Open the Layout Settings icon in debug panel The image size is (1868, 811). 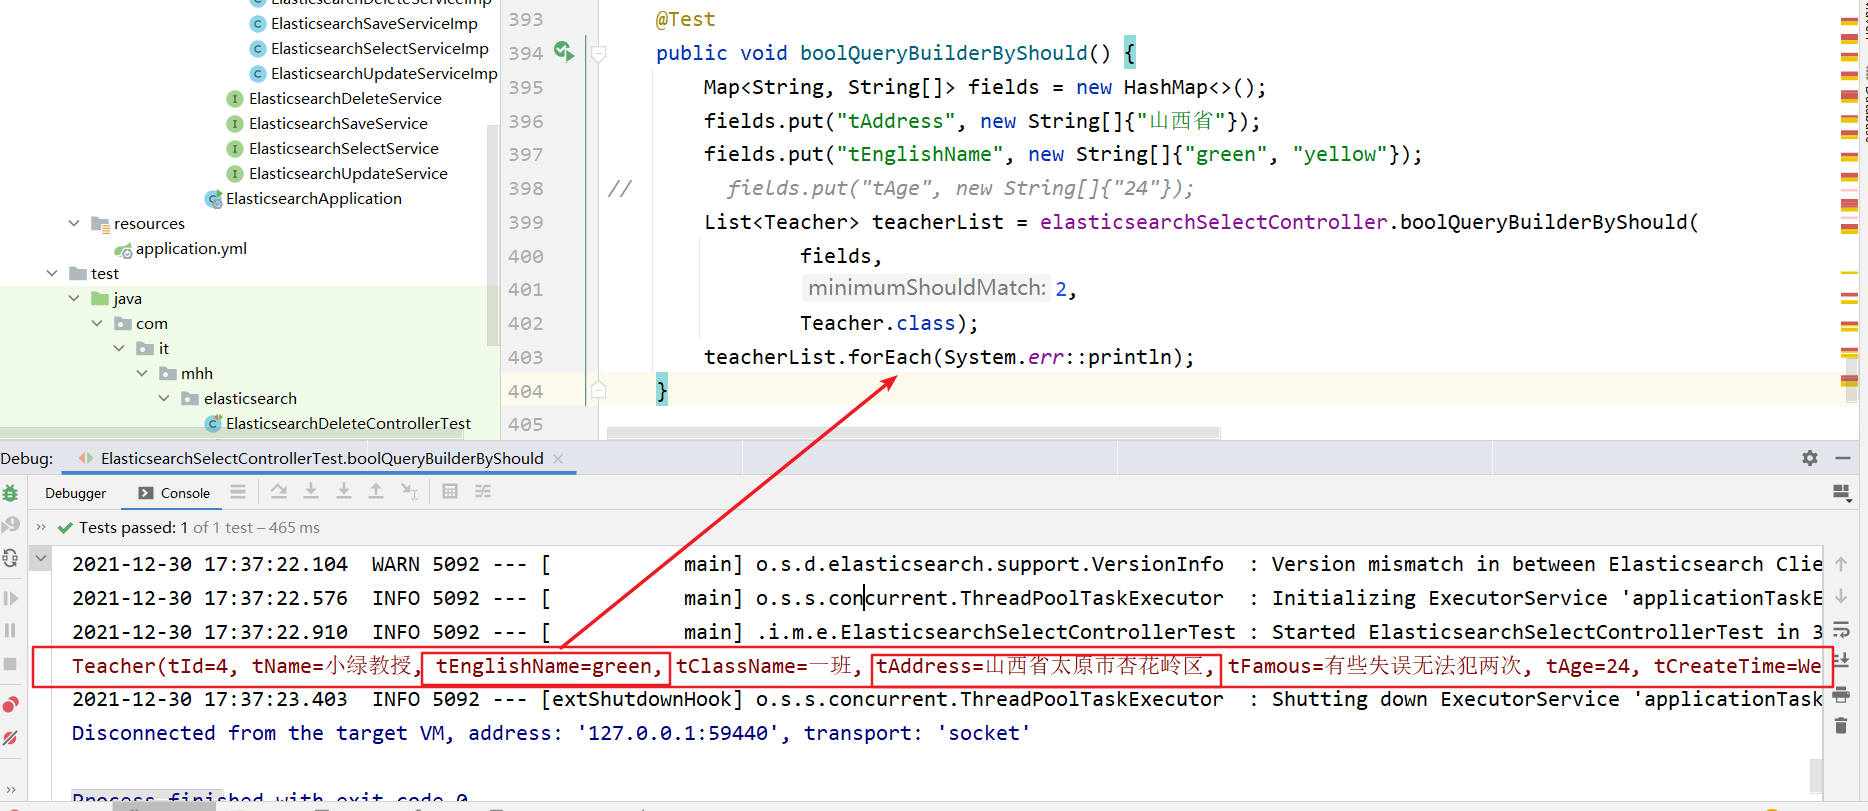1842,492
